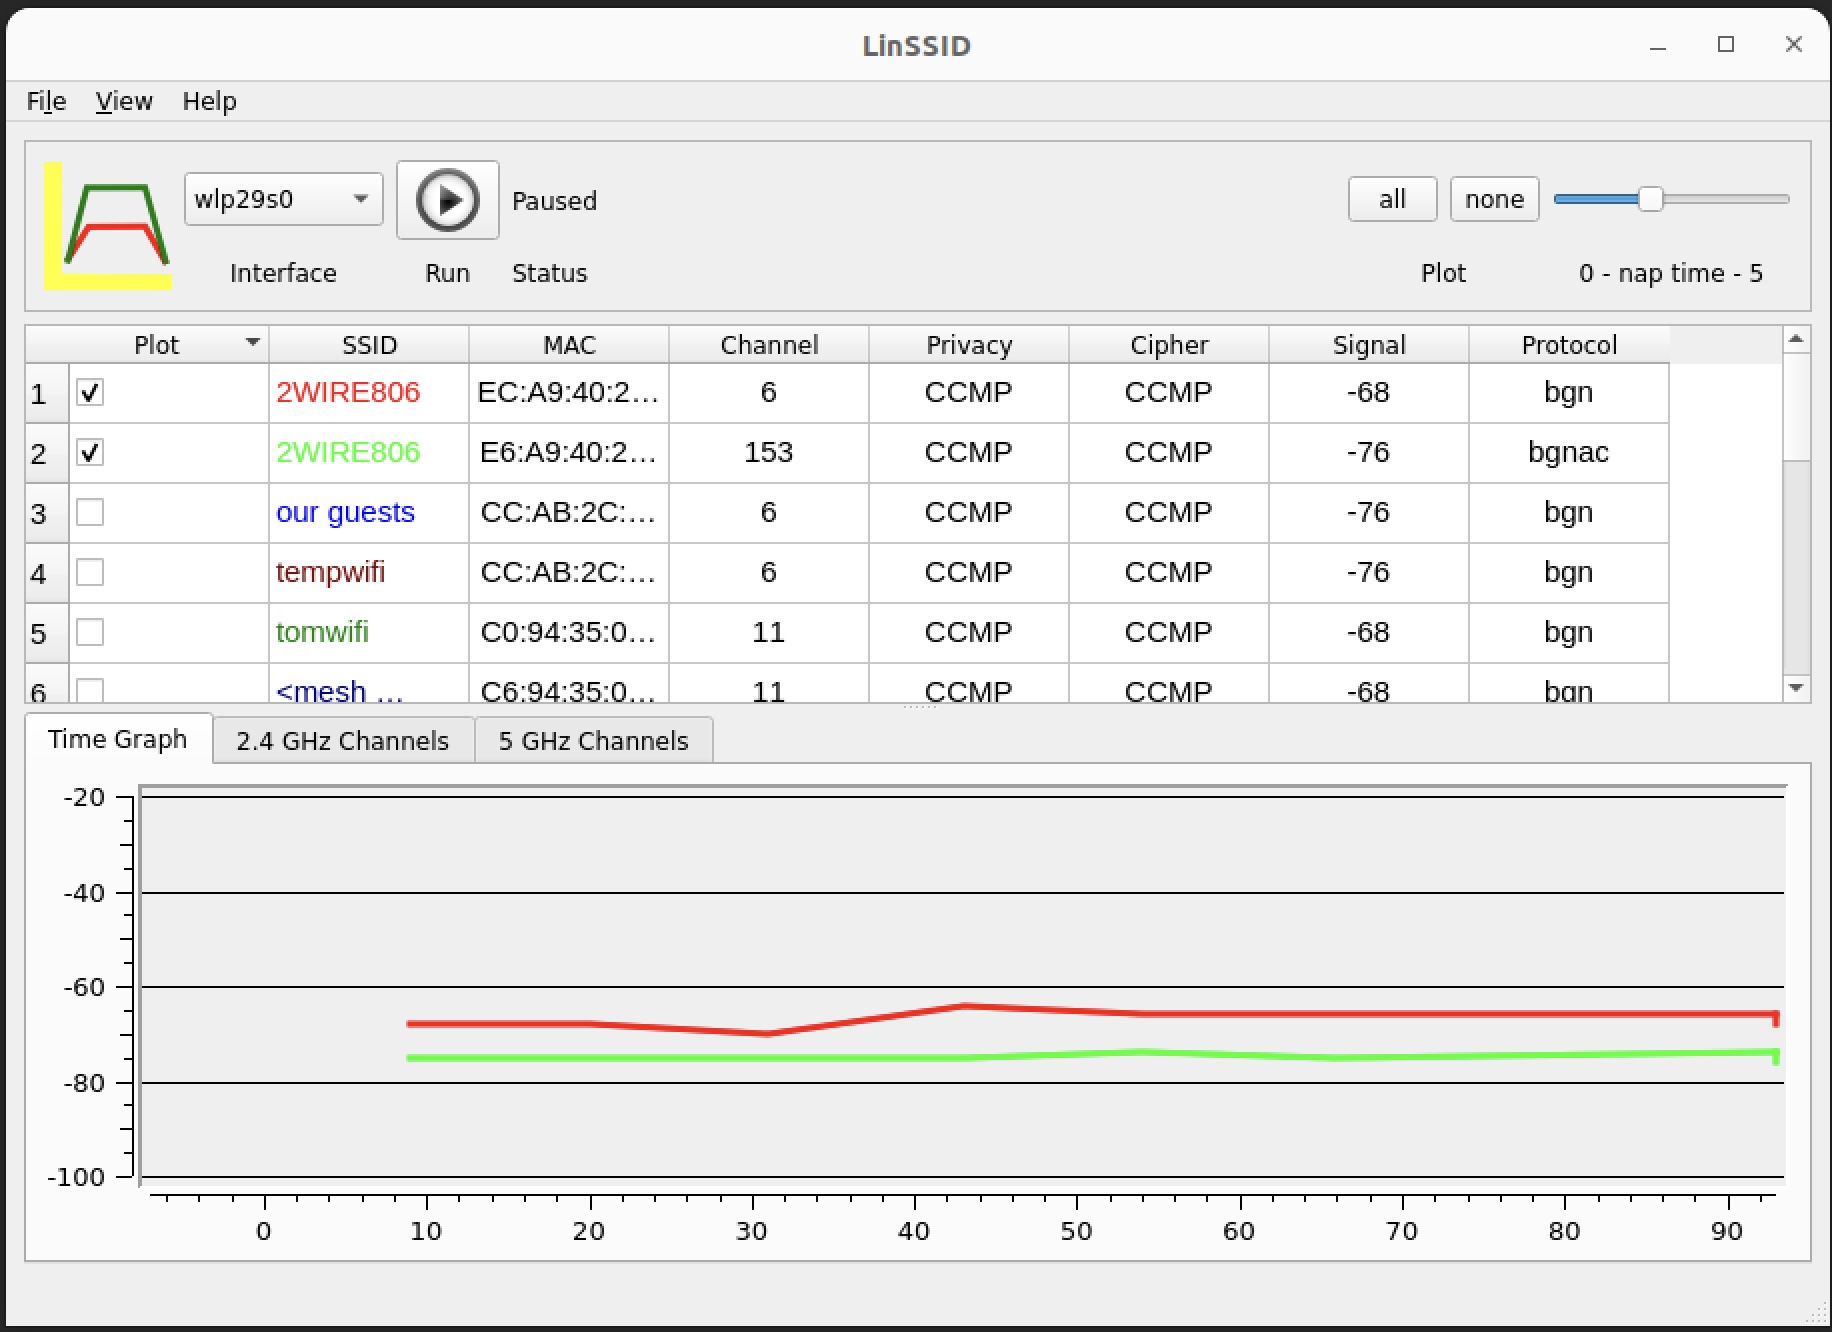Sort by the SSID column header
Screen dimensions: 1832x1332
tap(369, 345)
